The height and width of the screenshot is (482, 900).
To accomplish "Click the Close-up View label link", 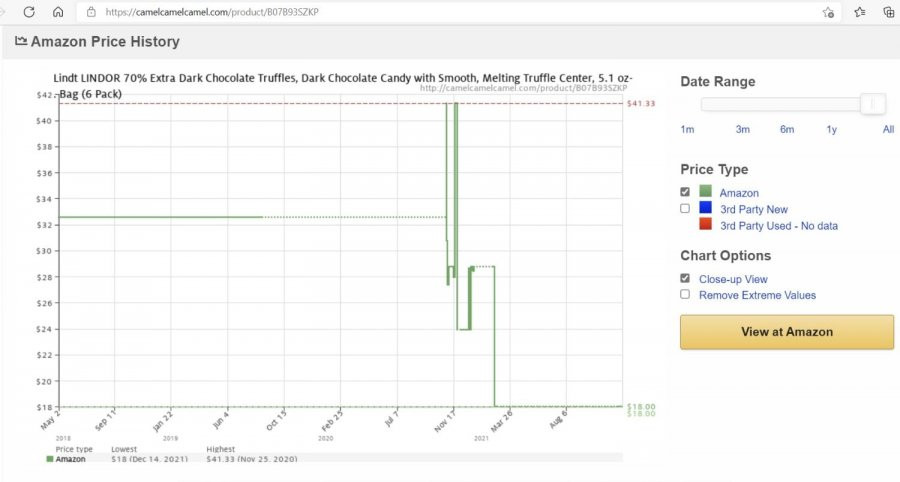I will tap(733, 279).
